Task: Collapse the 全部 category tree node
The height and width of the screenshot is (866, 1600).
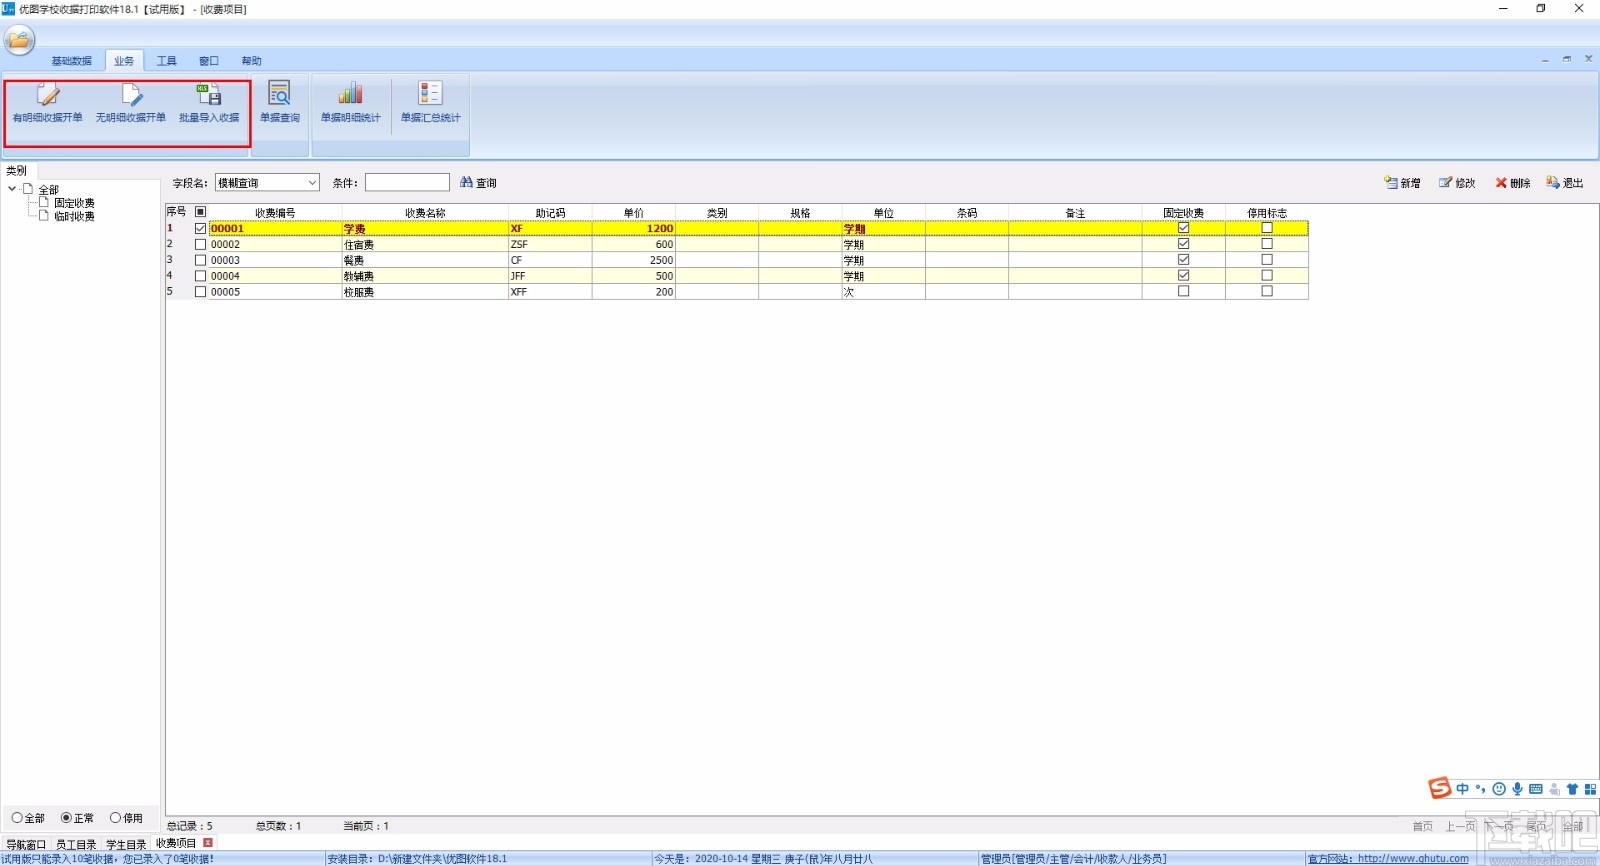Action: 12,189
